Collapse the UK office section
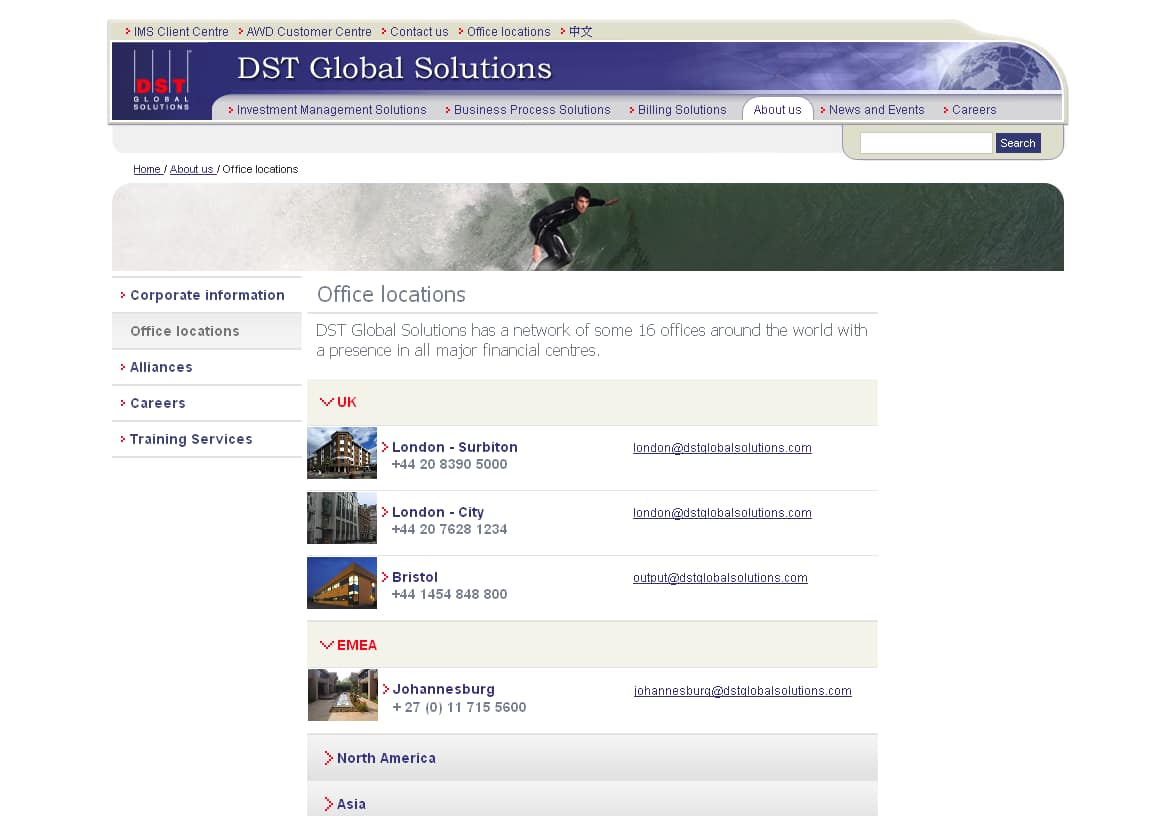The height and width of the screenshot is (816, 1175). [x=338, y=402]
